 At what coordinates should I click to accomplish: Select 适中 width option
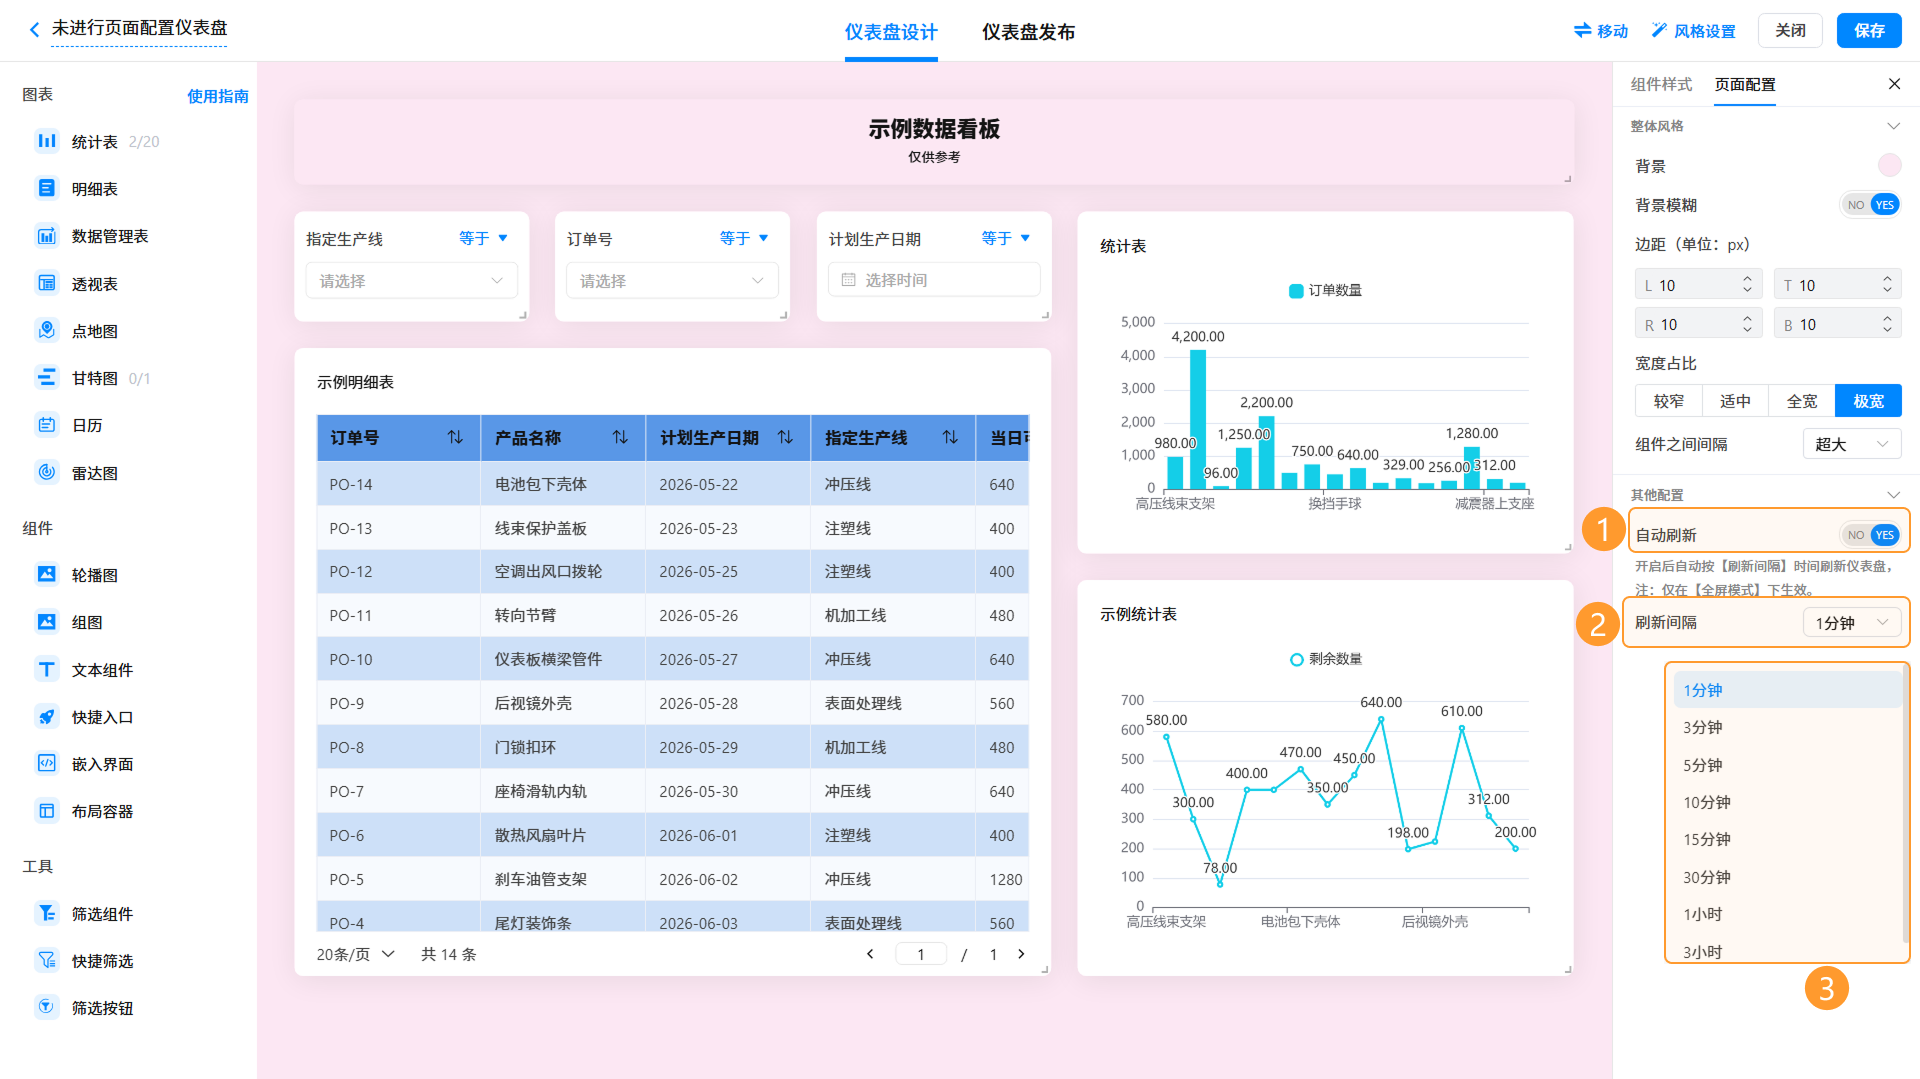1735,401
